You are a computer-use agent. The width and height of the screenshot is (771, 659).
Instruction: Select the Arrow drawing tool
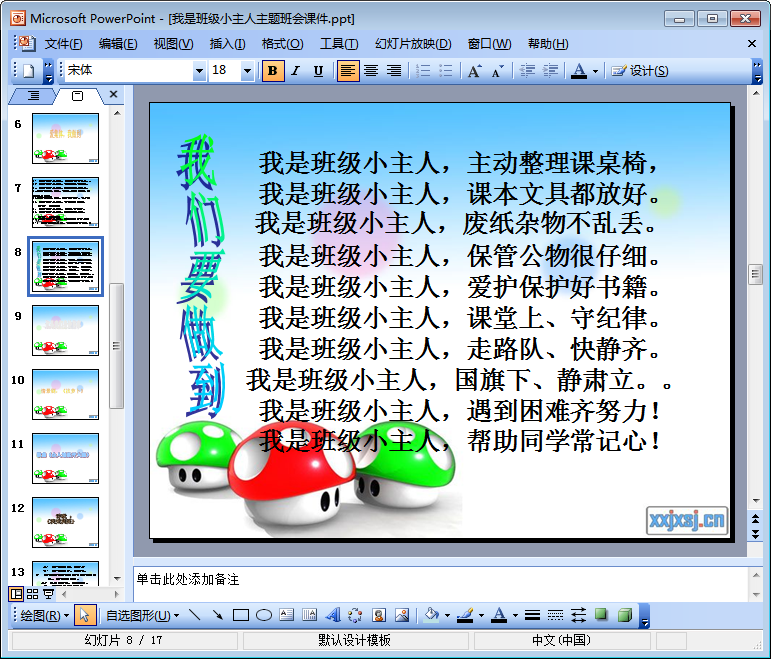coord(217,615)
